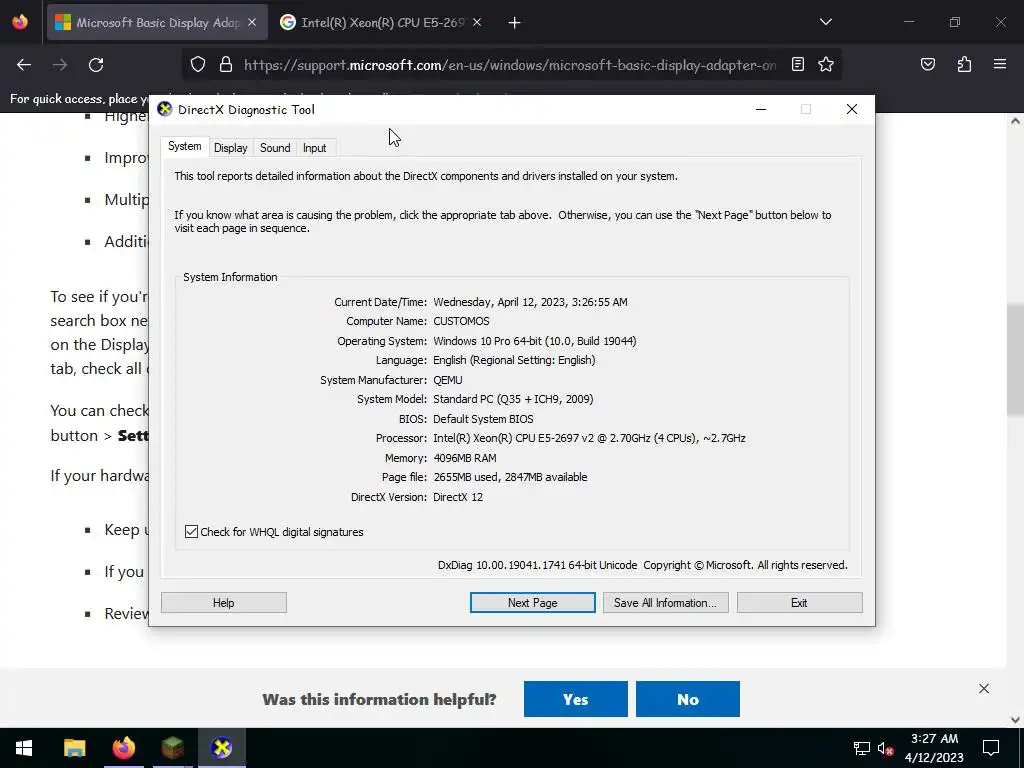This screenshot has width=1024, height=768.
Task: Open the Extensions puzzle icon
Action: [965, 64]
